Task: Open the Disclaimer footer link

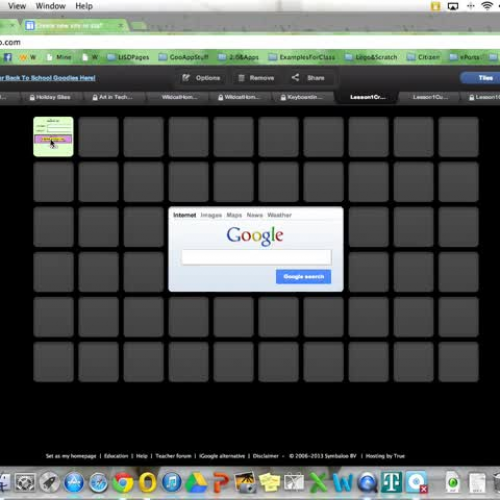Action: tap(266, 456)
